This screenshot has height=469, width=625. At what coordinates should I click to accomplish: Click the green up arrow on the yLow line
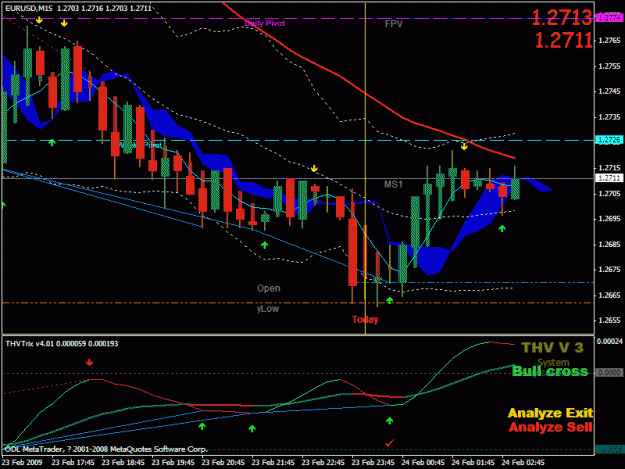click(x=389, y=300)
